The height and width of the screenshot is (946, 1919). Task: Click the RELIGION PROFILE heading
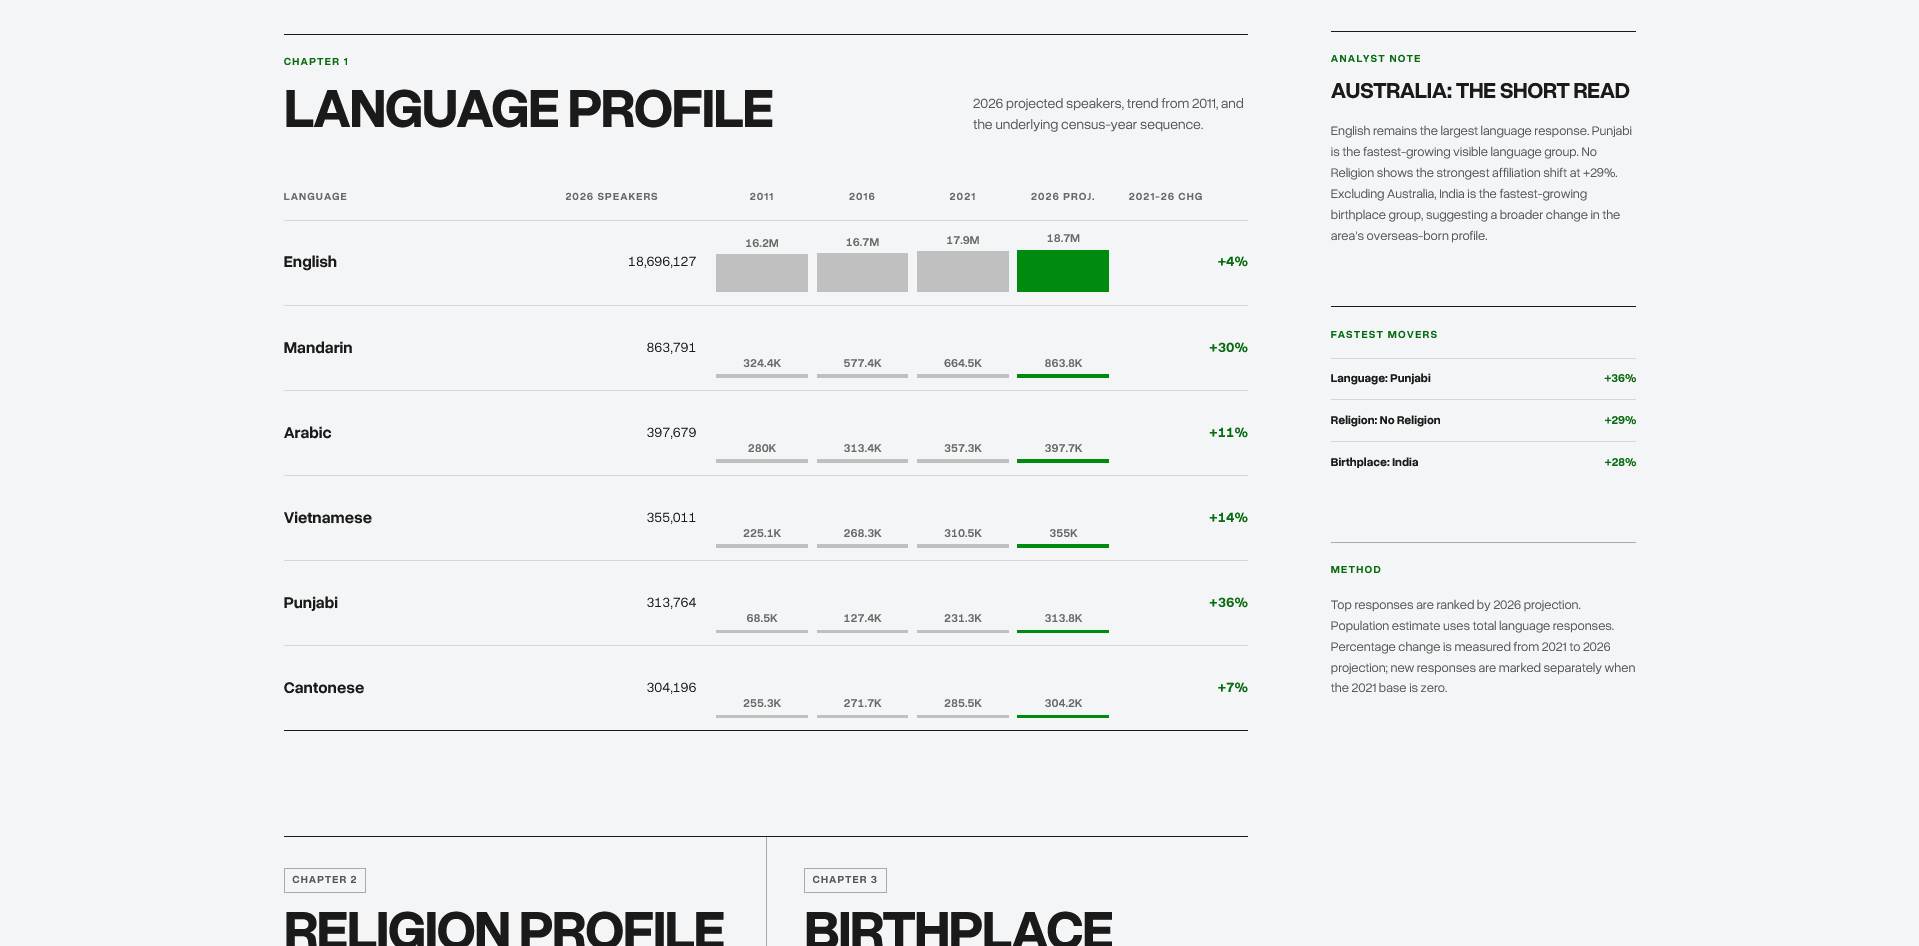(x=504, y=926)
